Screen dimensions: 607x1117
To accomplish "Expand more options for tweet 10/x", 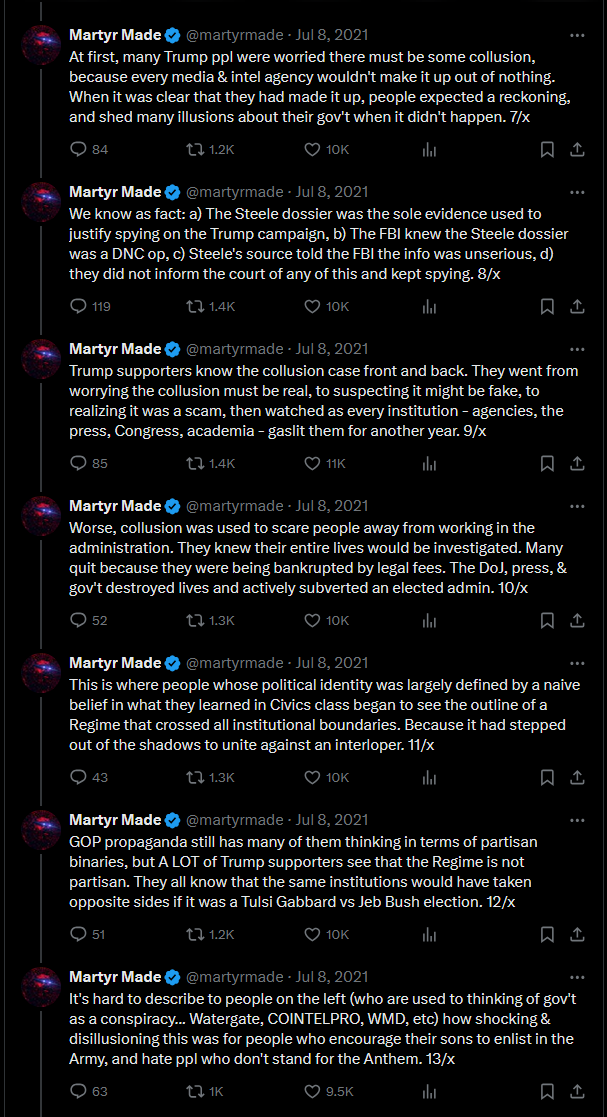I will click(x=578, y=506).
